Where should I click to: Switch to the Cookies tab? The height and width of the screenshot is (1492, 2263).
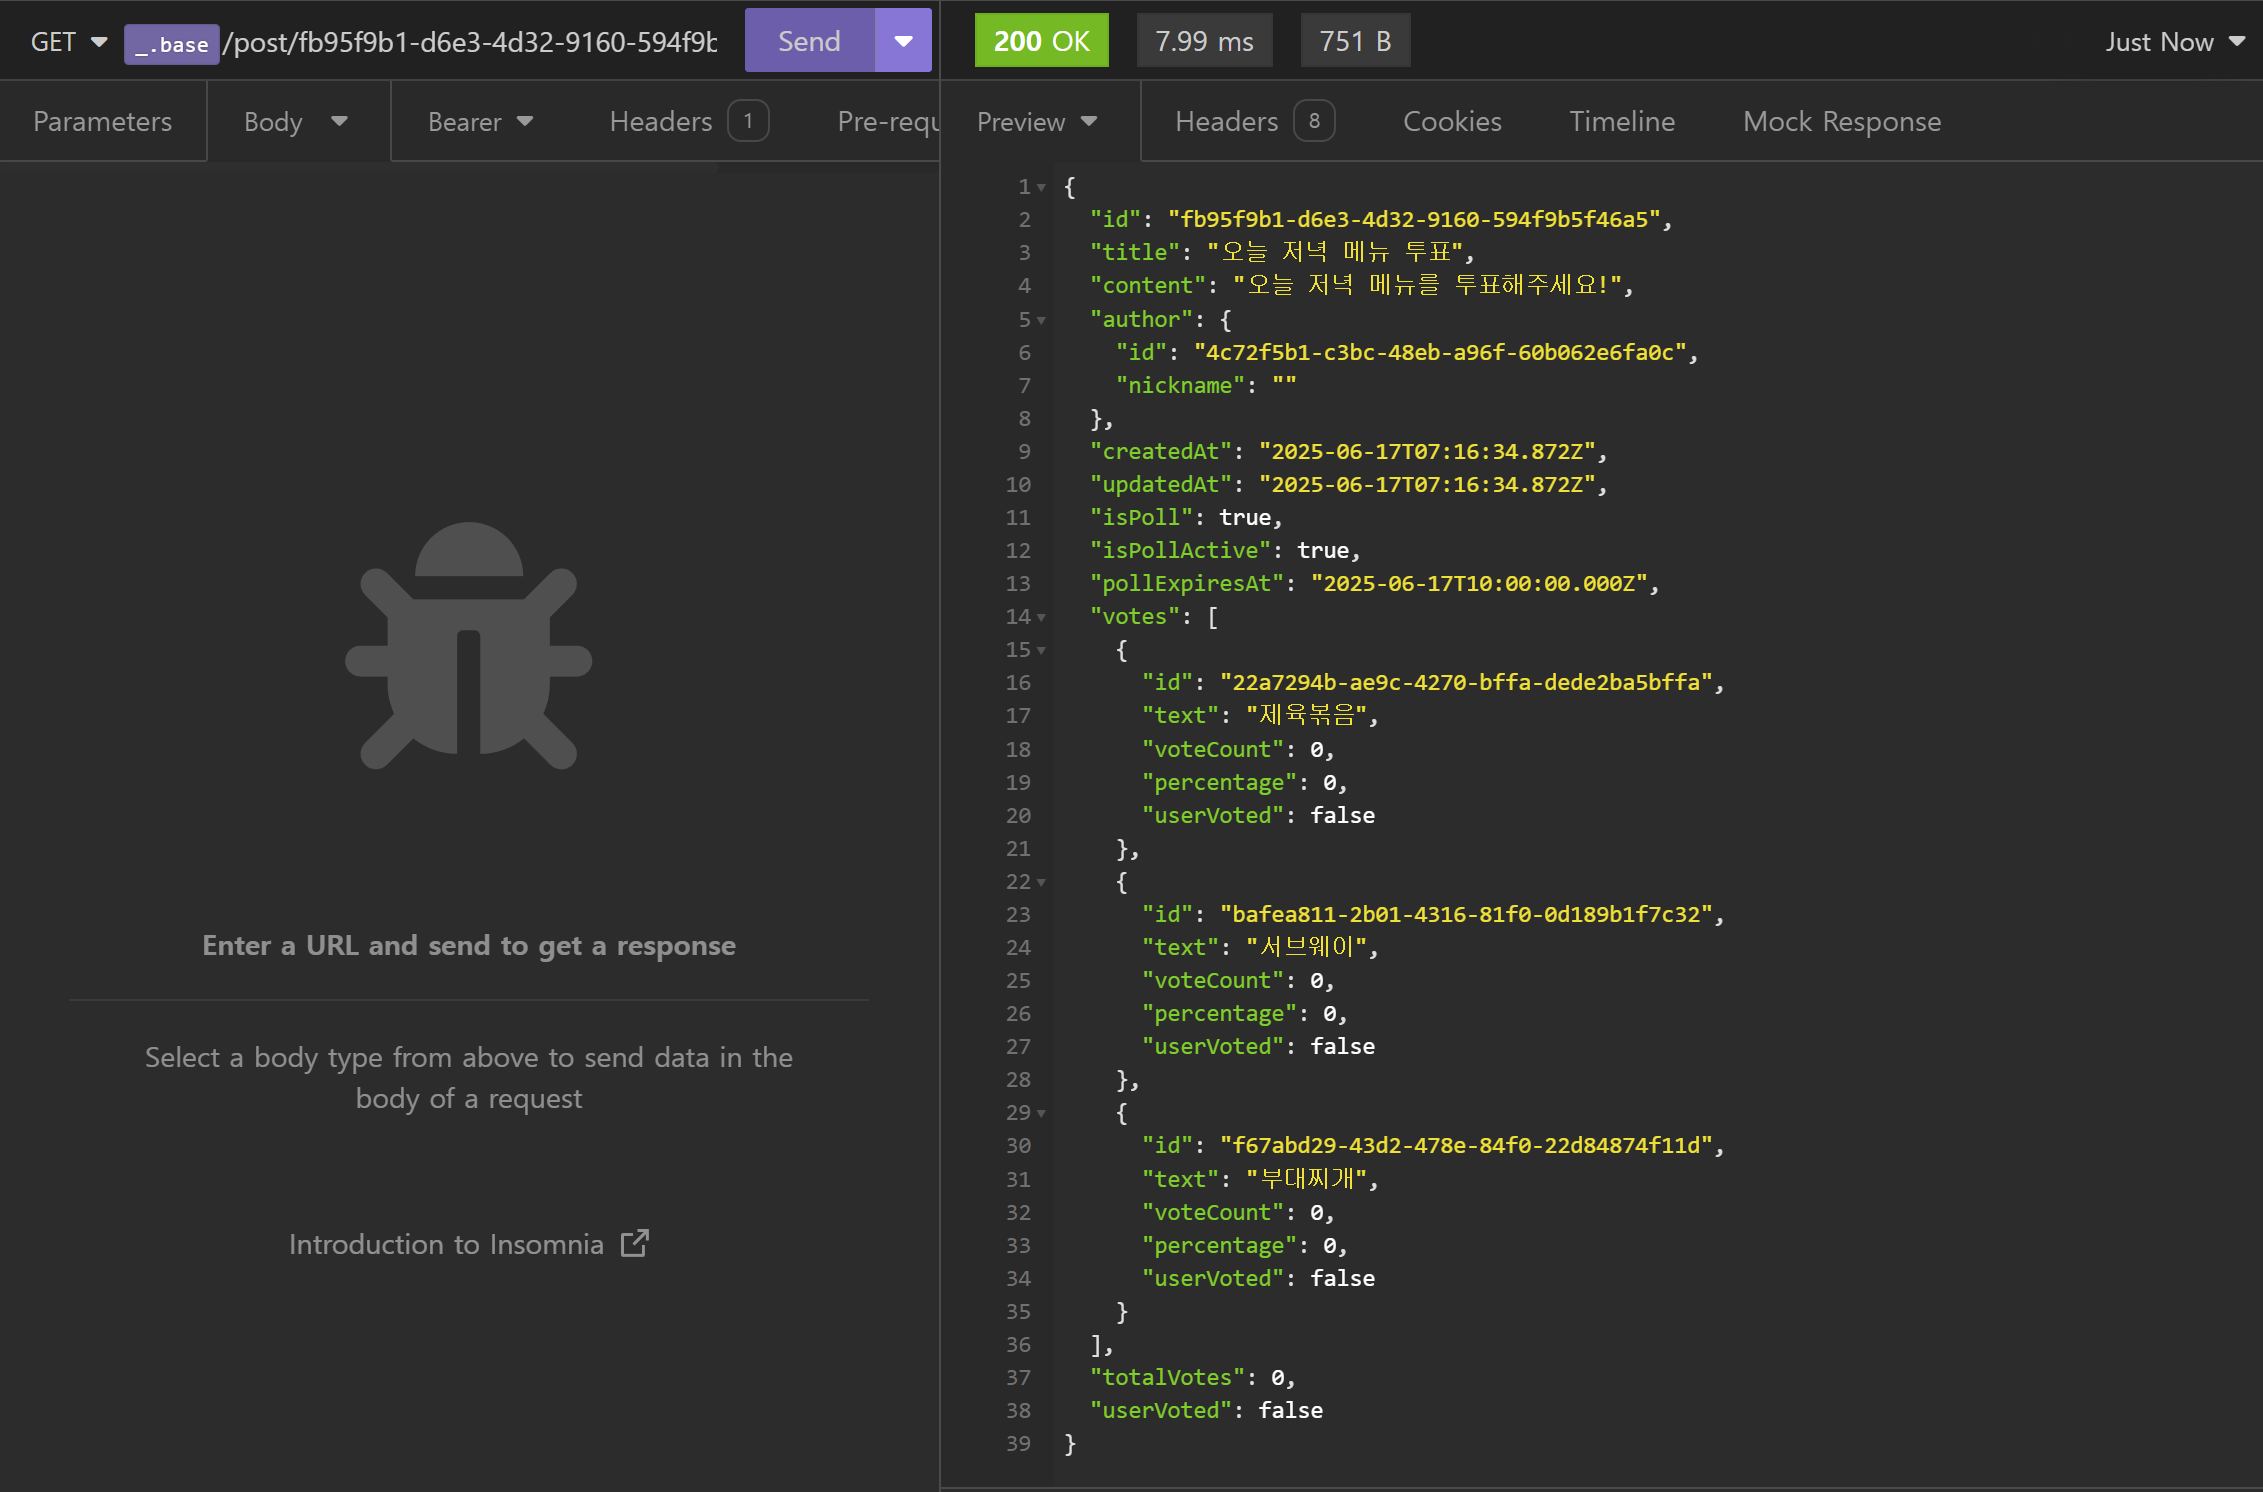tap(1451, 121)
